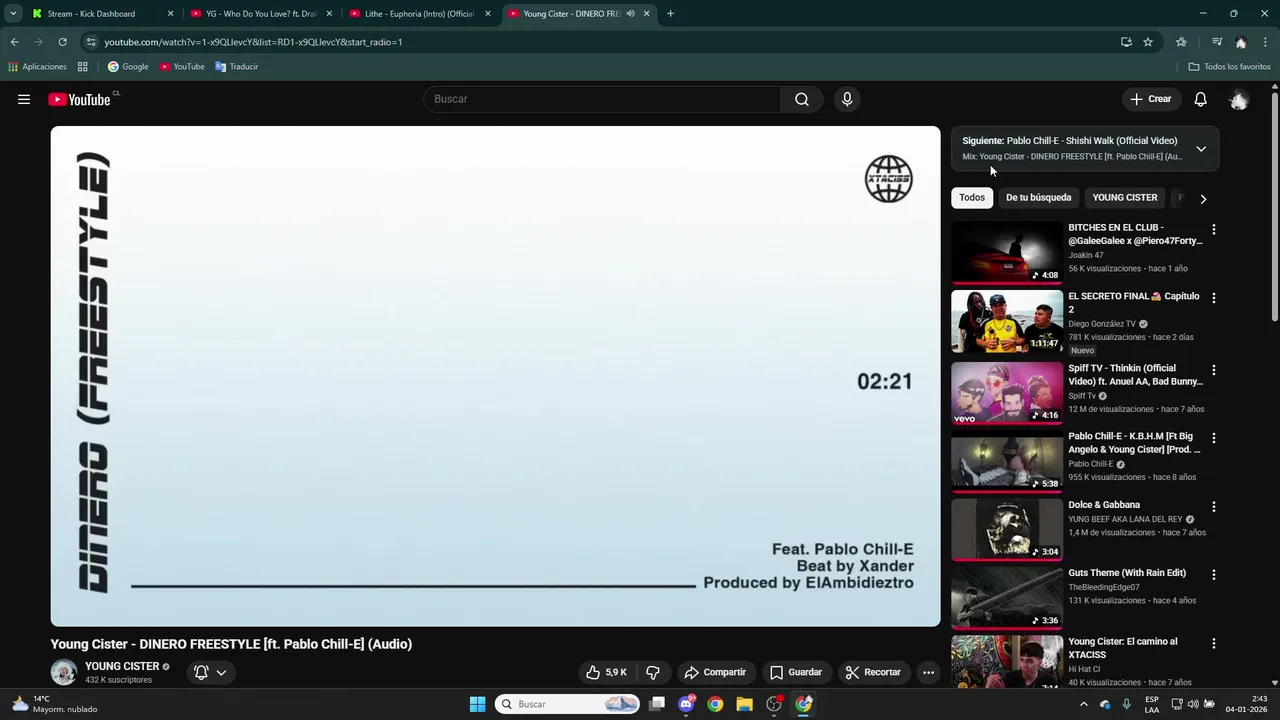Open the Traducir bookmark
The width and height of the screenshot is (1280, 720).
(x=237, y=67)
